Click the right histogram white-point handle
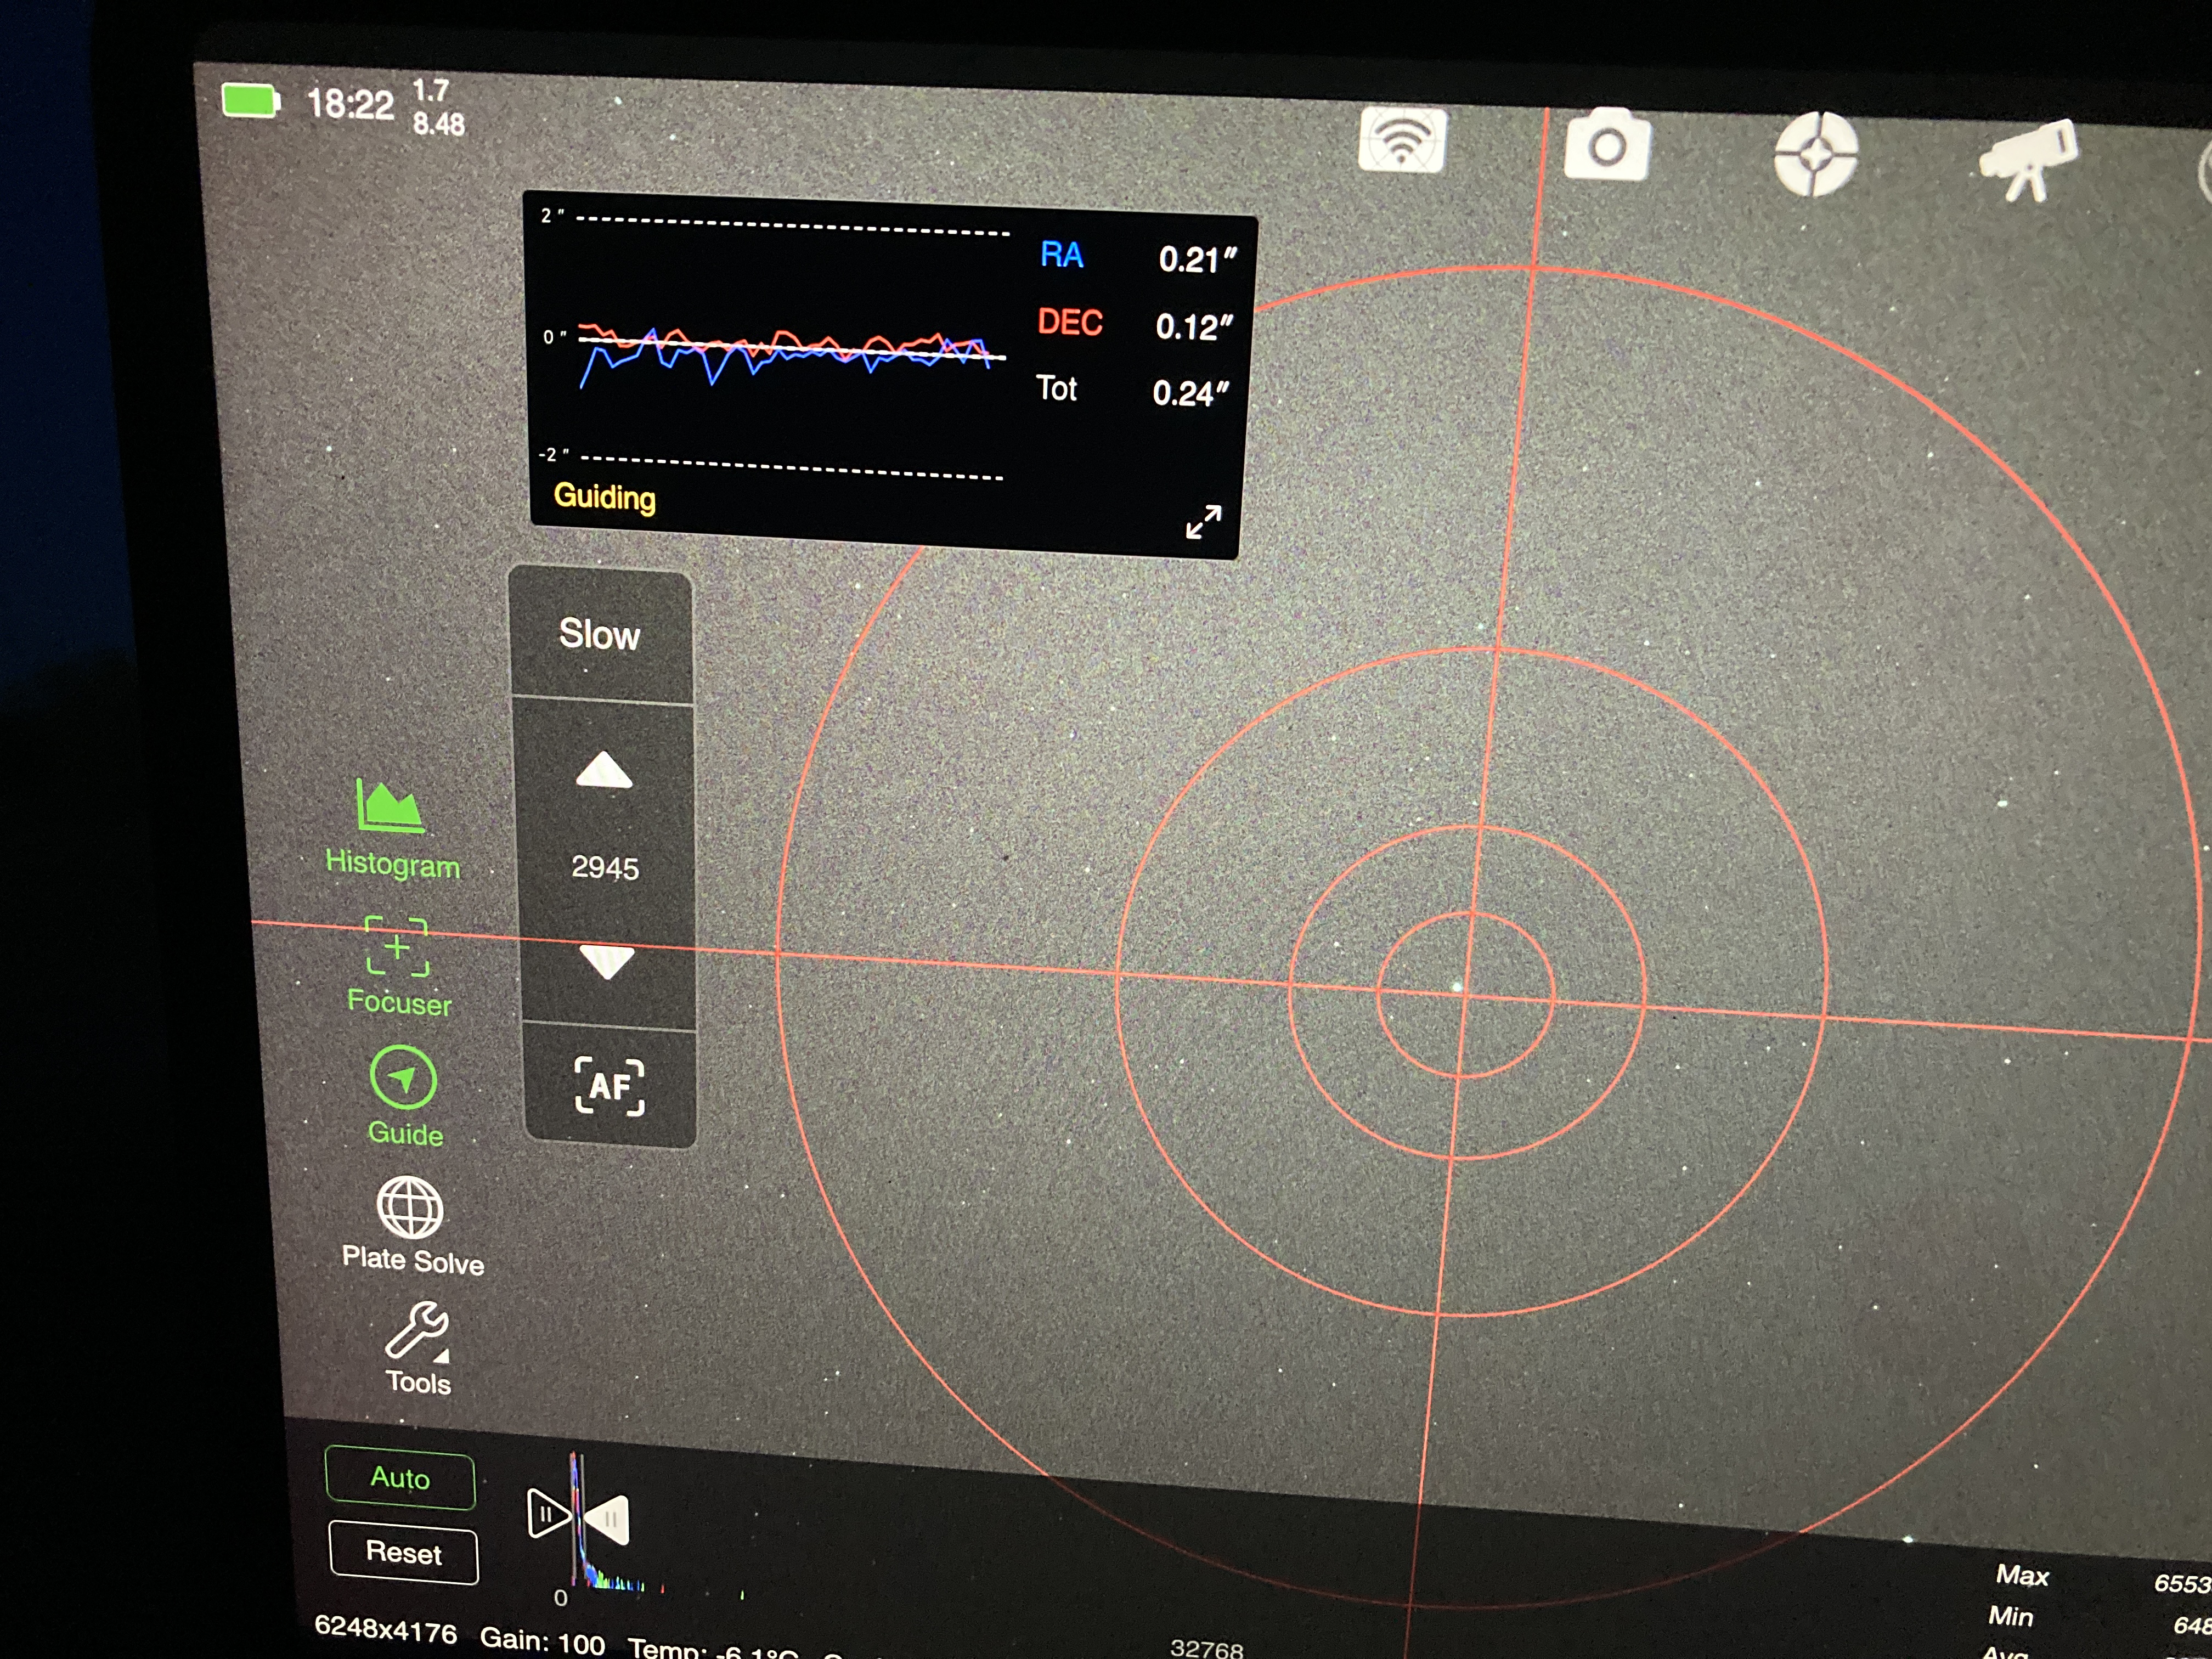Screen dimensions: 2212x1659 click(x=608, y=1520)
